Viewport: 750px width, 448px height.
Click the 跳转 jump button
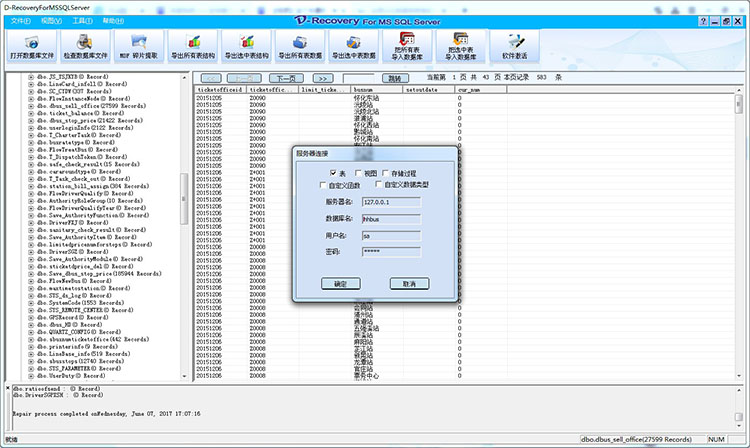coord(395,78)
